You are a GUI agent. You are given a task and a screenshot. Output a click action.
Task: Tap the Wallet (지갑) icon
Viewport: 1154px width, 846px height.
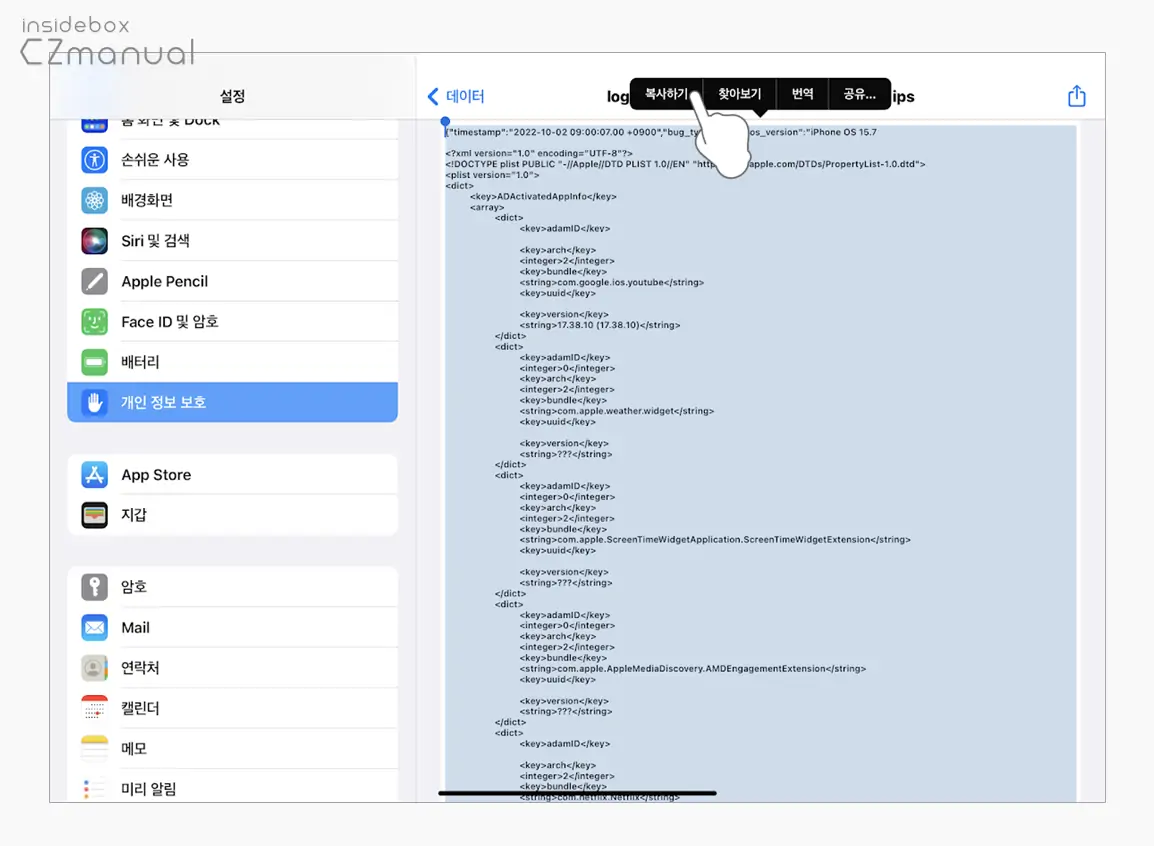94,515
